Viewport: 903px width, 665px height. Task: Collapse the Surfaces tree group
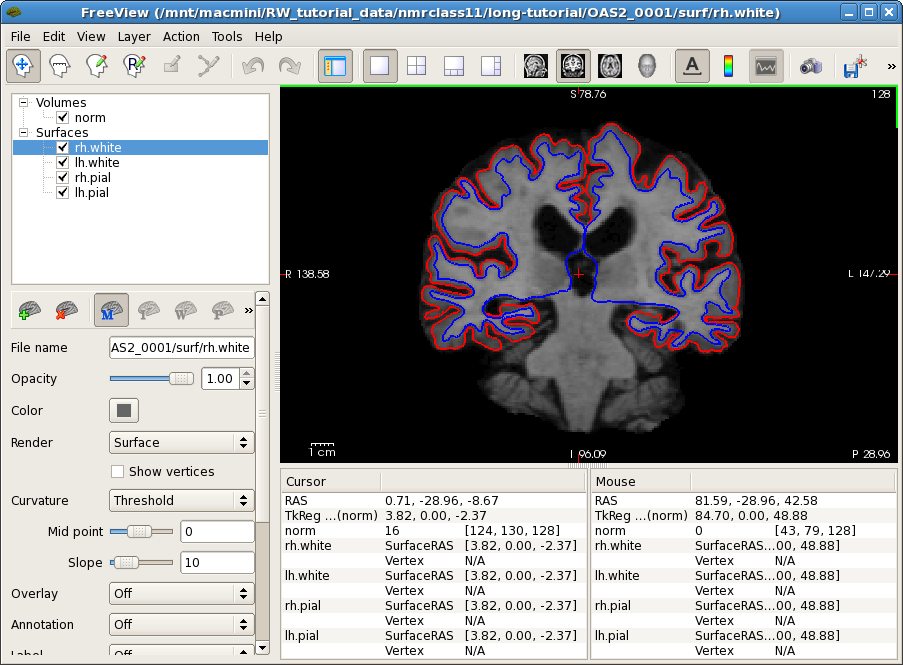pos(23,132)
